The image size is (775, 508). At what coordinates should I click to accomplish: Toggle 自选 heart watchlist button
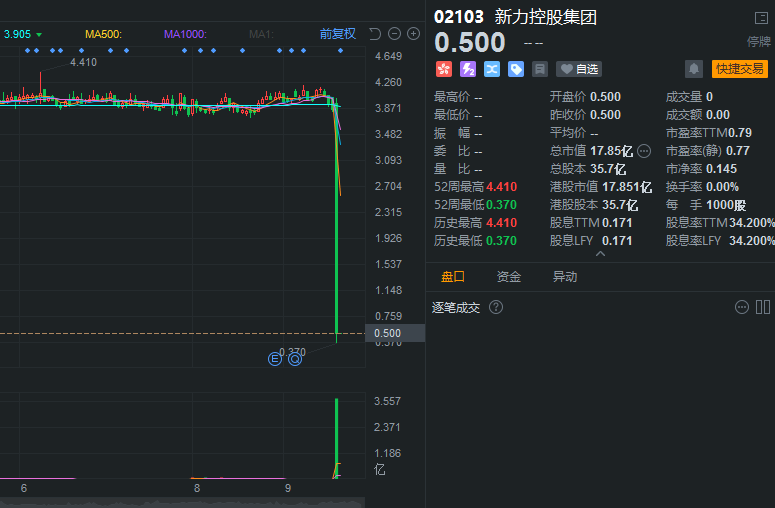point(579,69)
